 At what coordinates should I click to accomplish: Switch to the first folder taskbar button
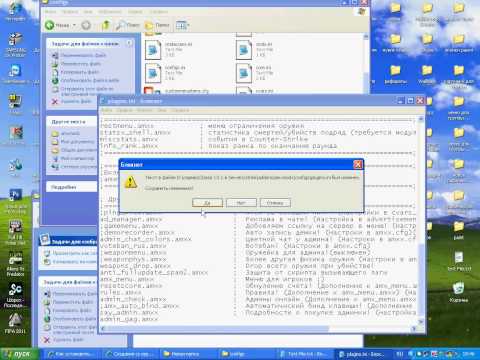tap(187, 354)
